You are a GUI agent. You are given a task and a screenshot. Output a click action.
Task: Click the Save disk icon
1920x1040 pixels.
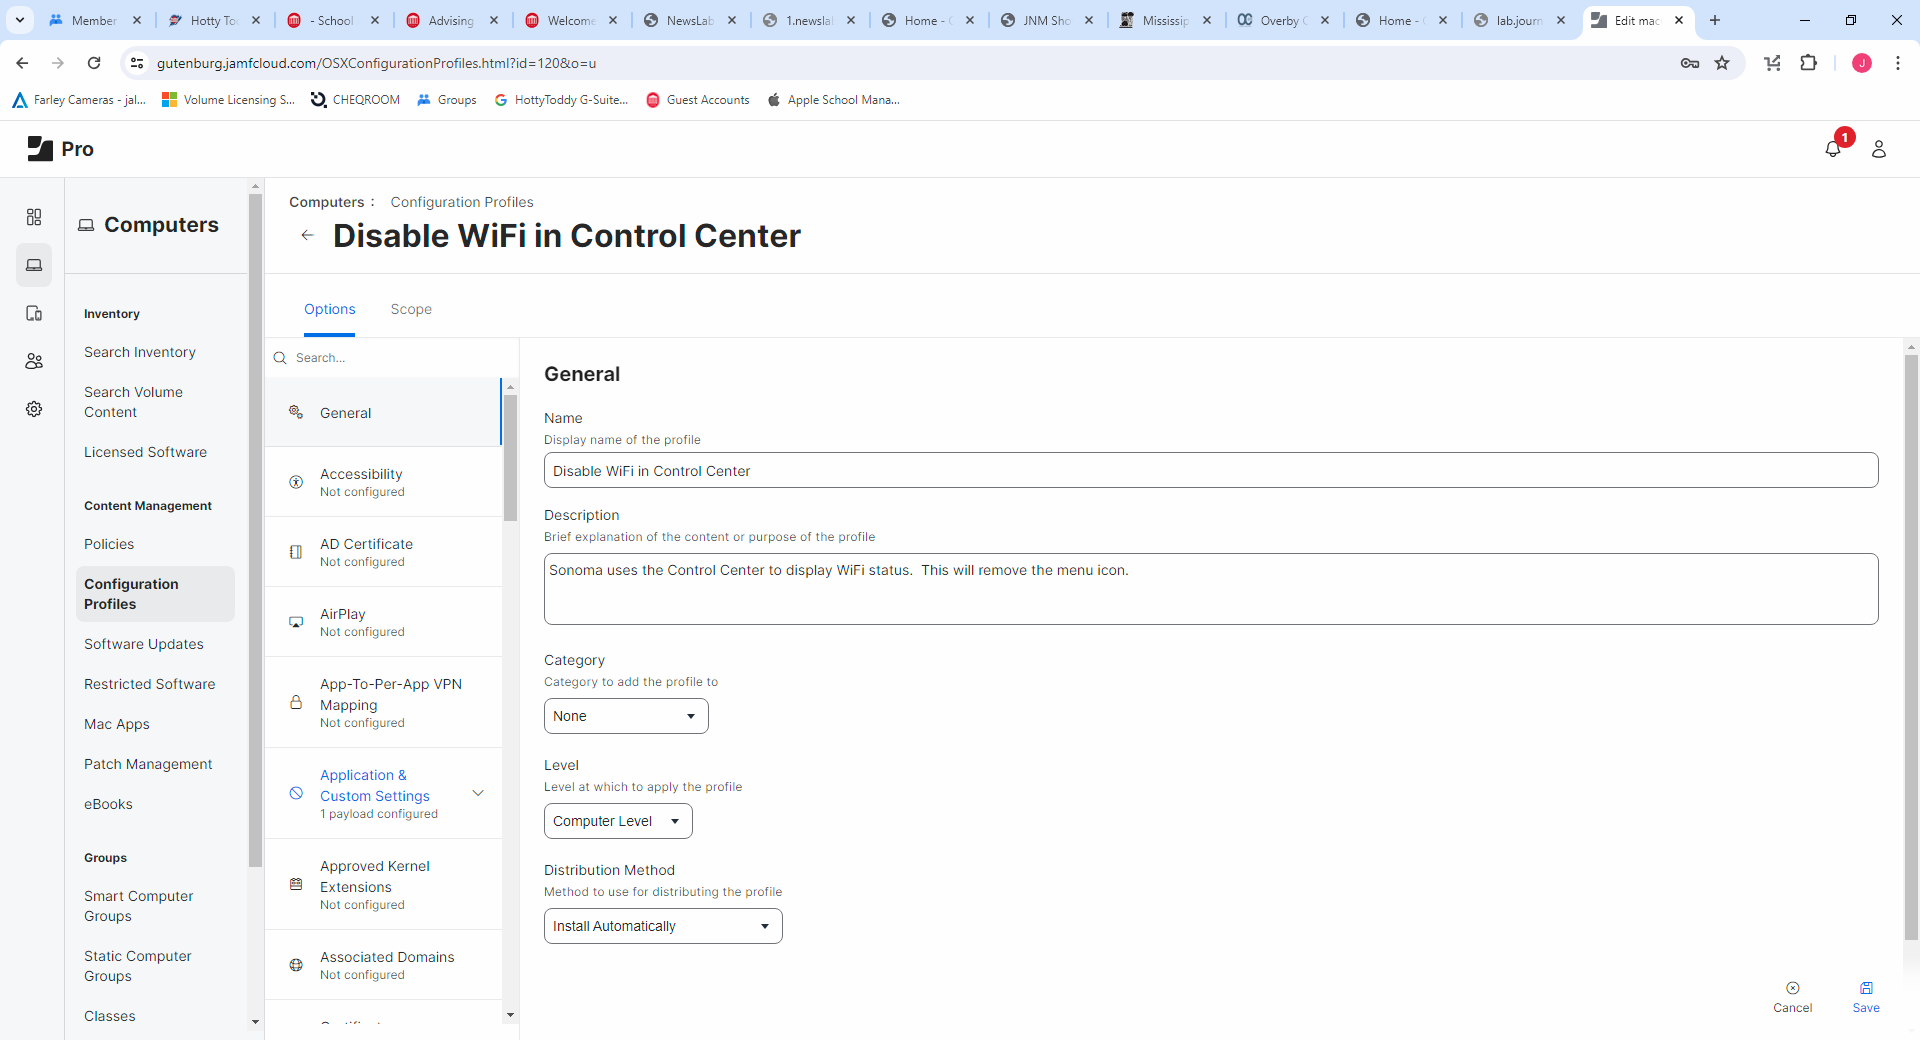point(1866,988)
